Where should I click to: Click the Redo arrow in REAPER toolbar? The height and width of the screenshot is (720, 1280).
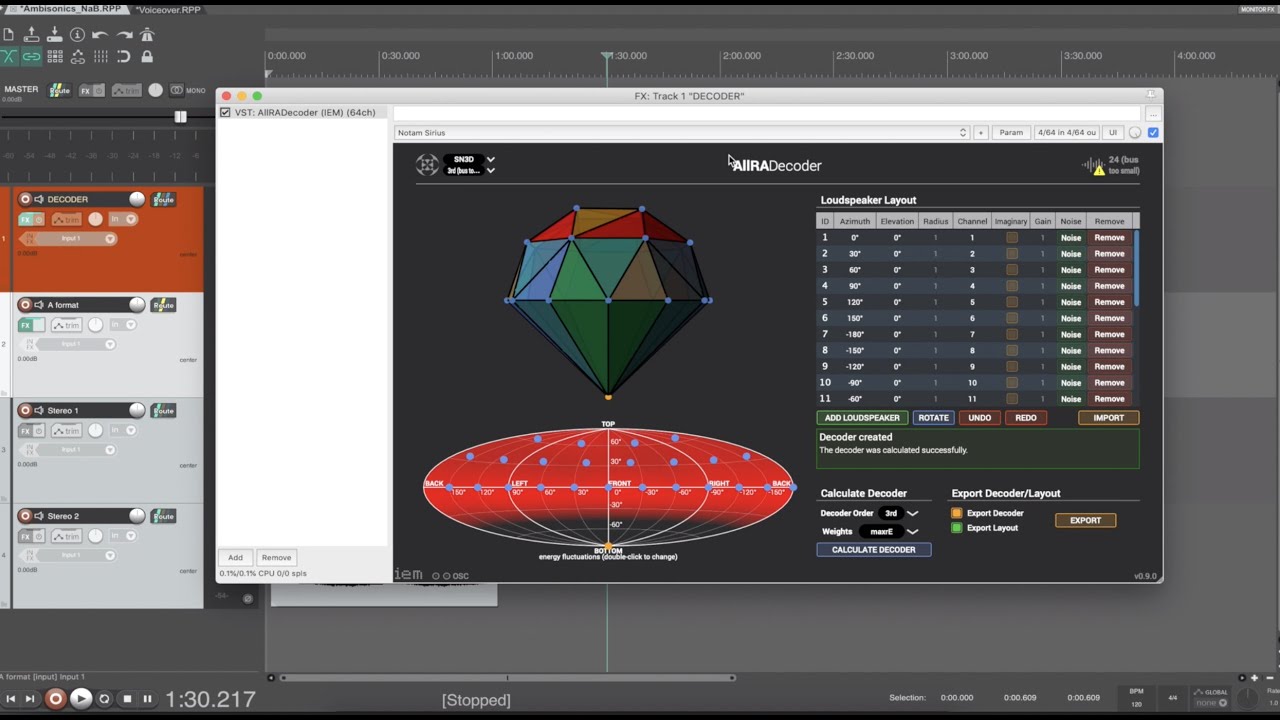(124, 34)
